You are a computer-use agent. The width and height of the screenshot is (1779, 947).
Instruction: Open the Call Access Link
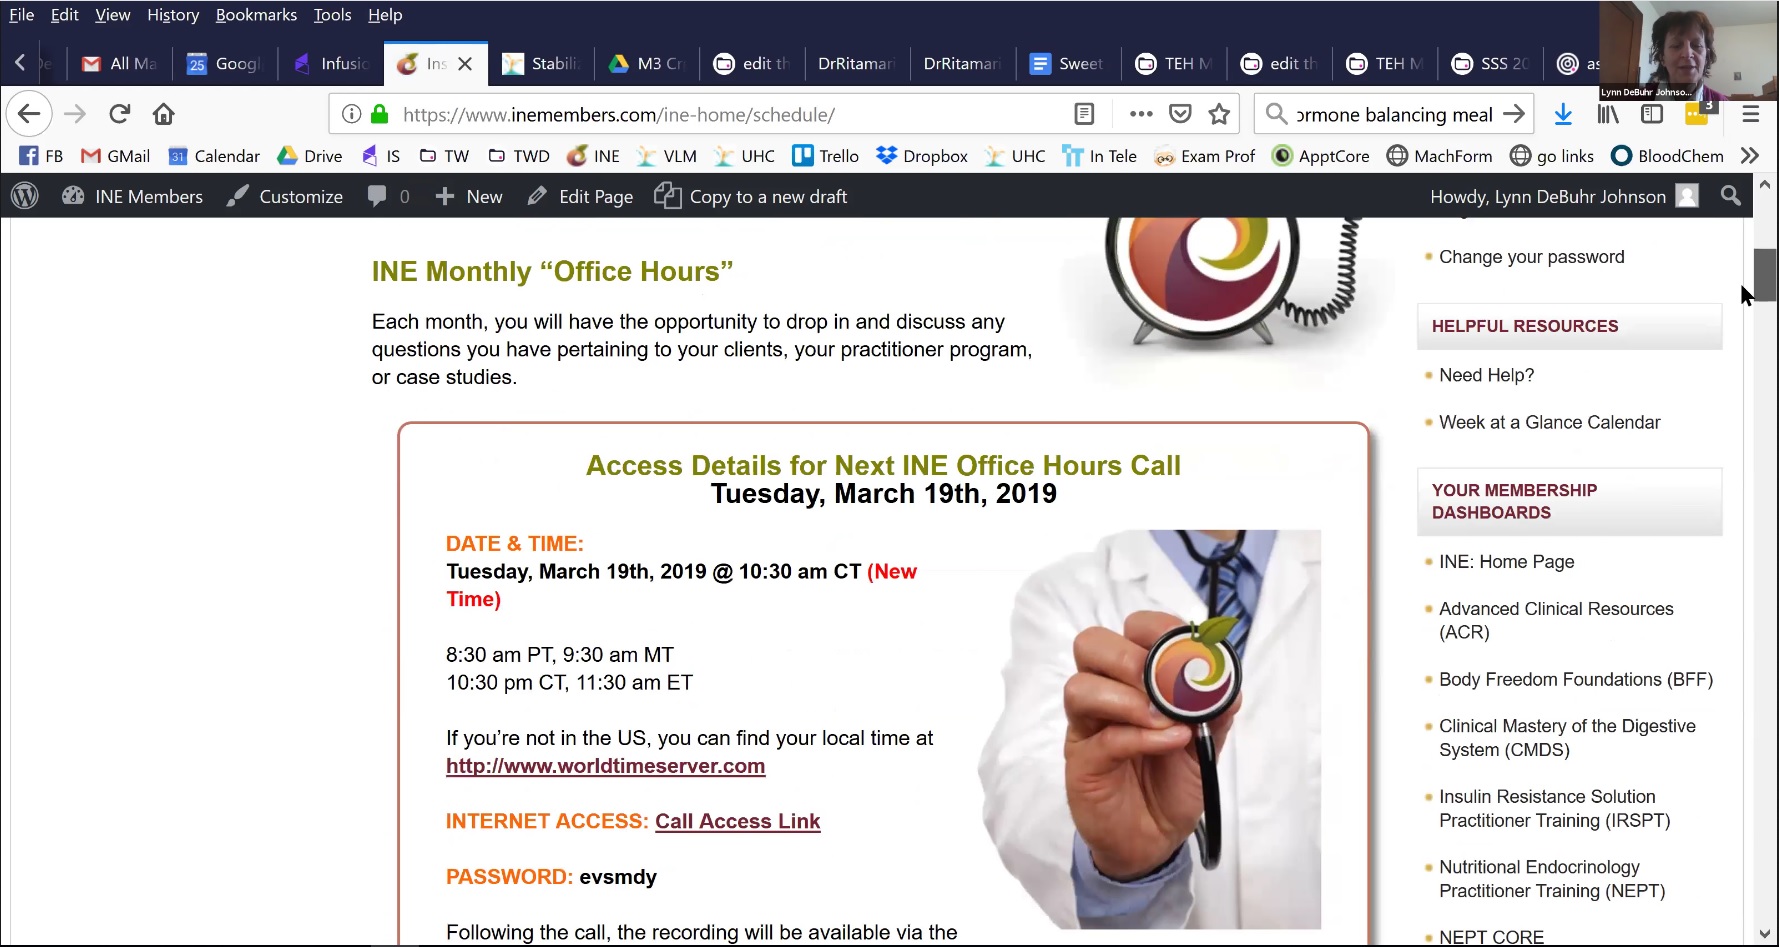click(x=737, y=821)
